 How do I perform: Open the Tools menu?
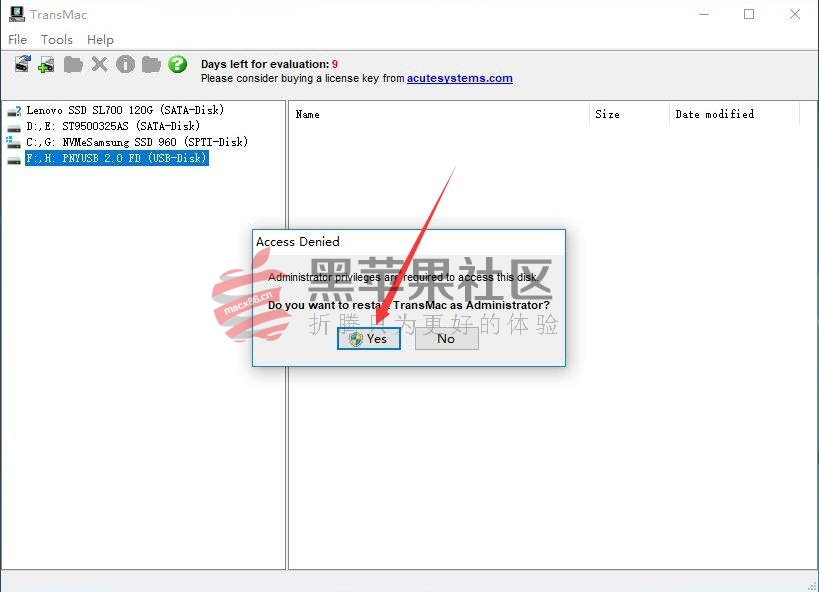point(56,40)
